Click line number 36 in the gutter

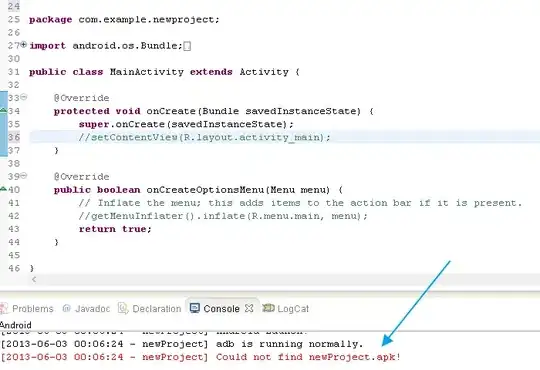pyautogui.click(x=14, y=137)
